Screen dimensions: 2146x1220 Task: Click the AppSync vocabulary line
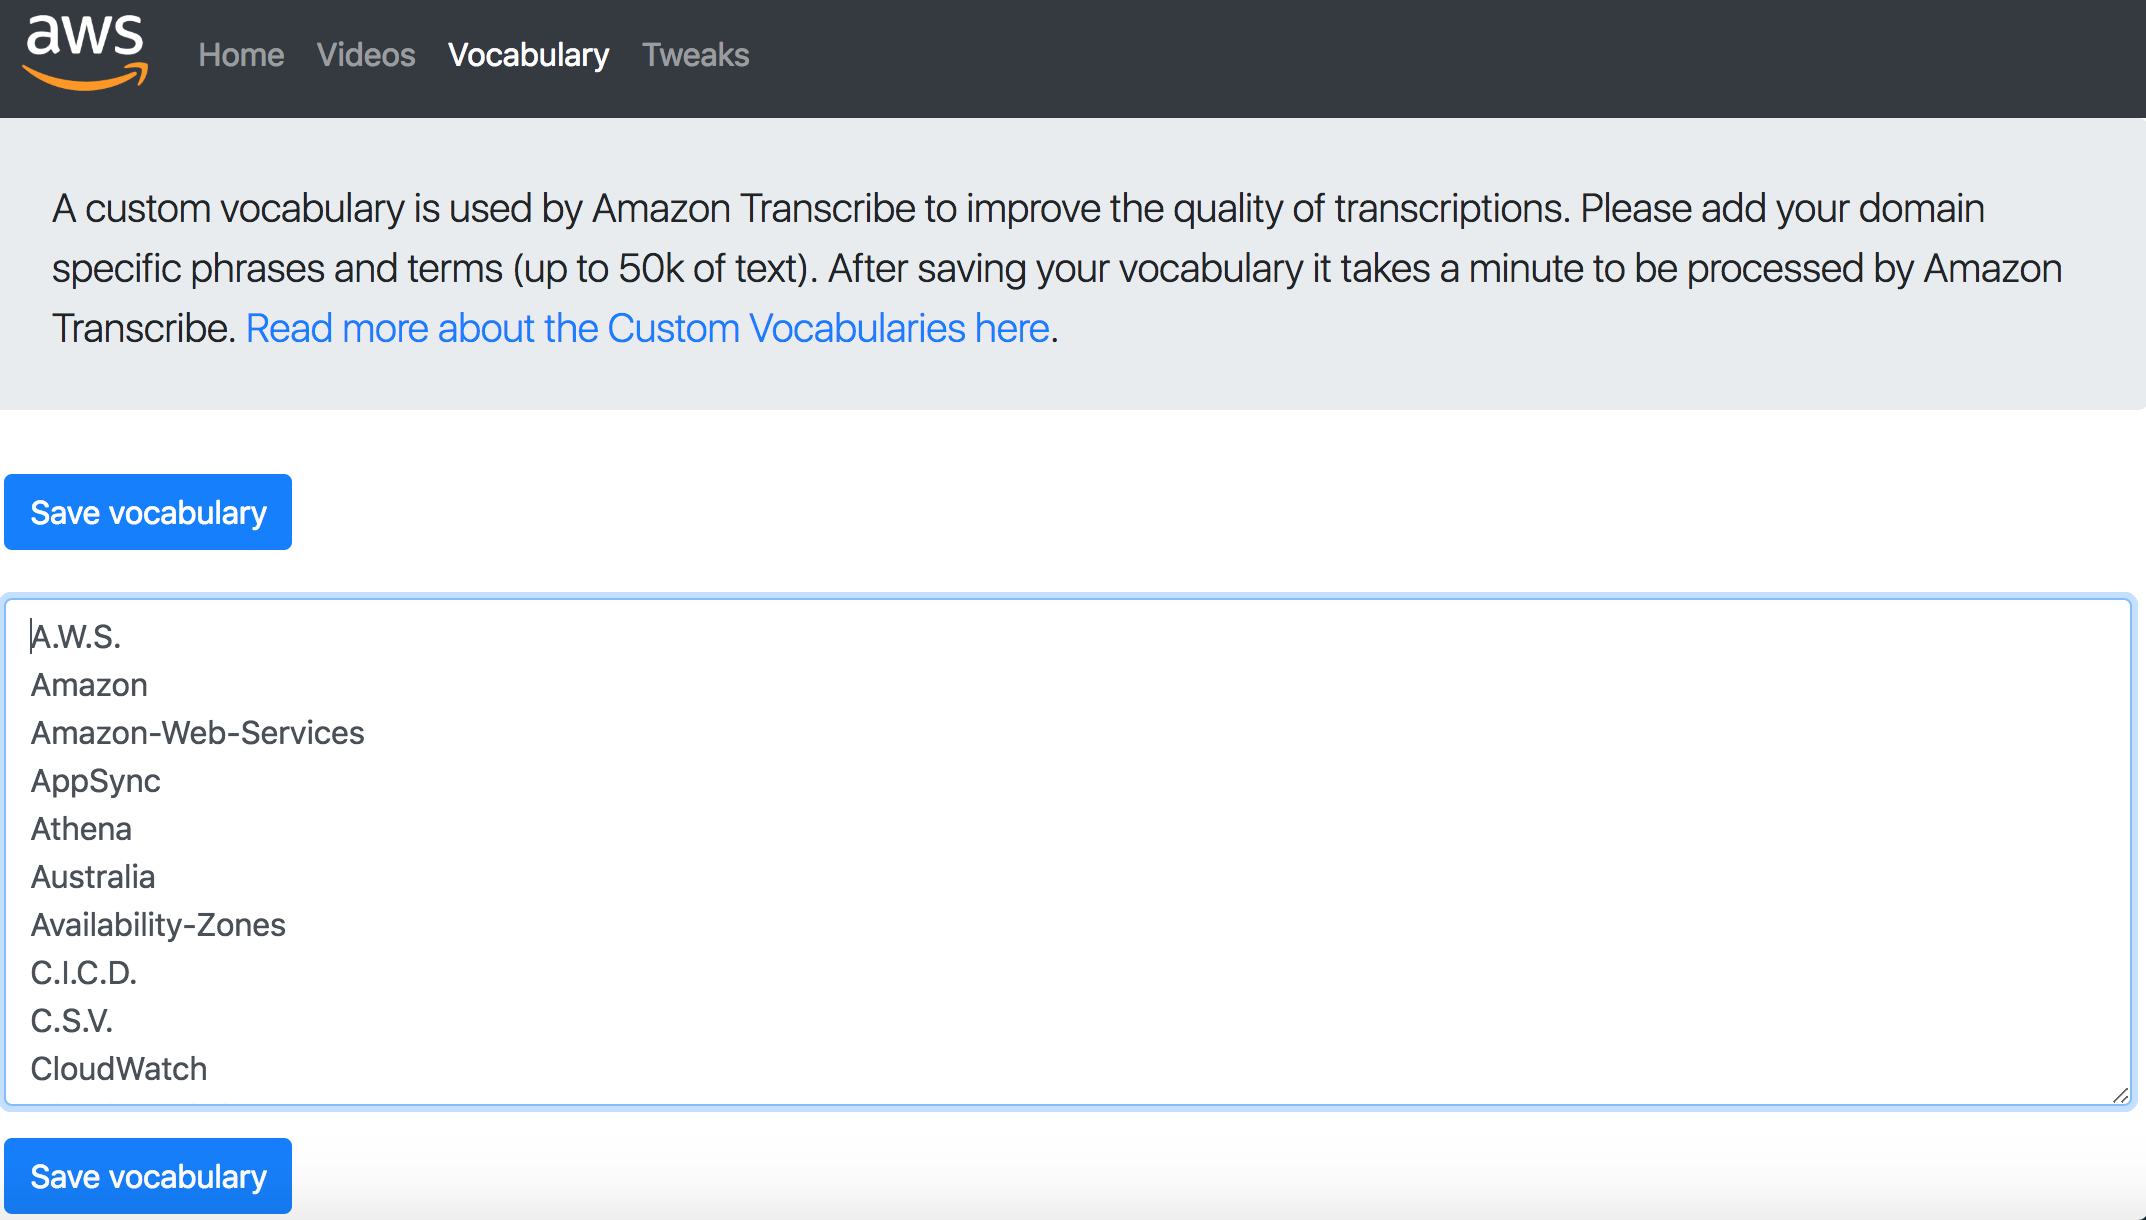96,781
